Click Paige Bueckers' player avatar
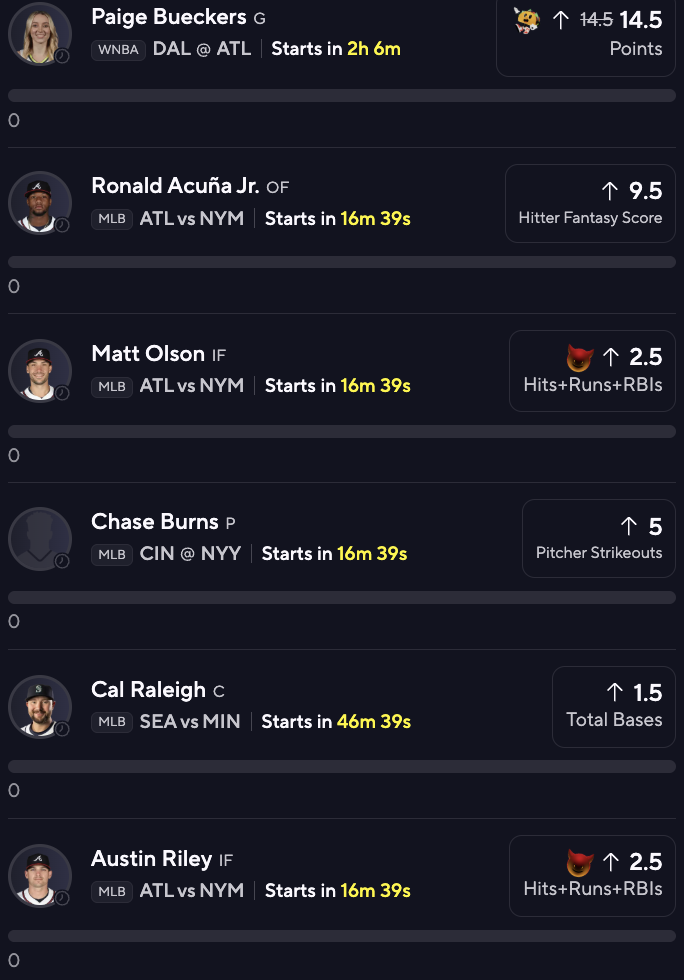The width and height of the screenshot is (684, 980). tap(40, 33)
